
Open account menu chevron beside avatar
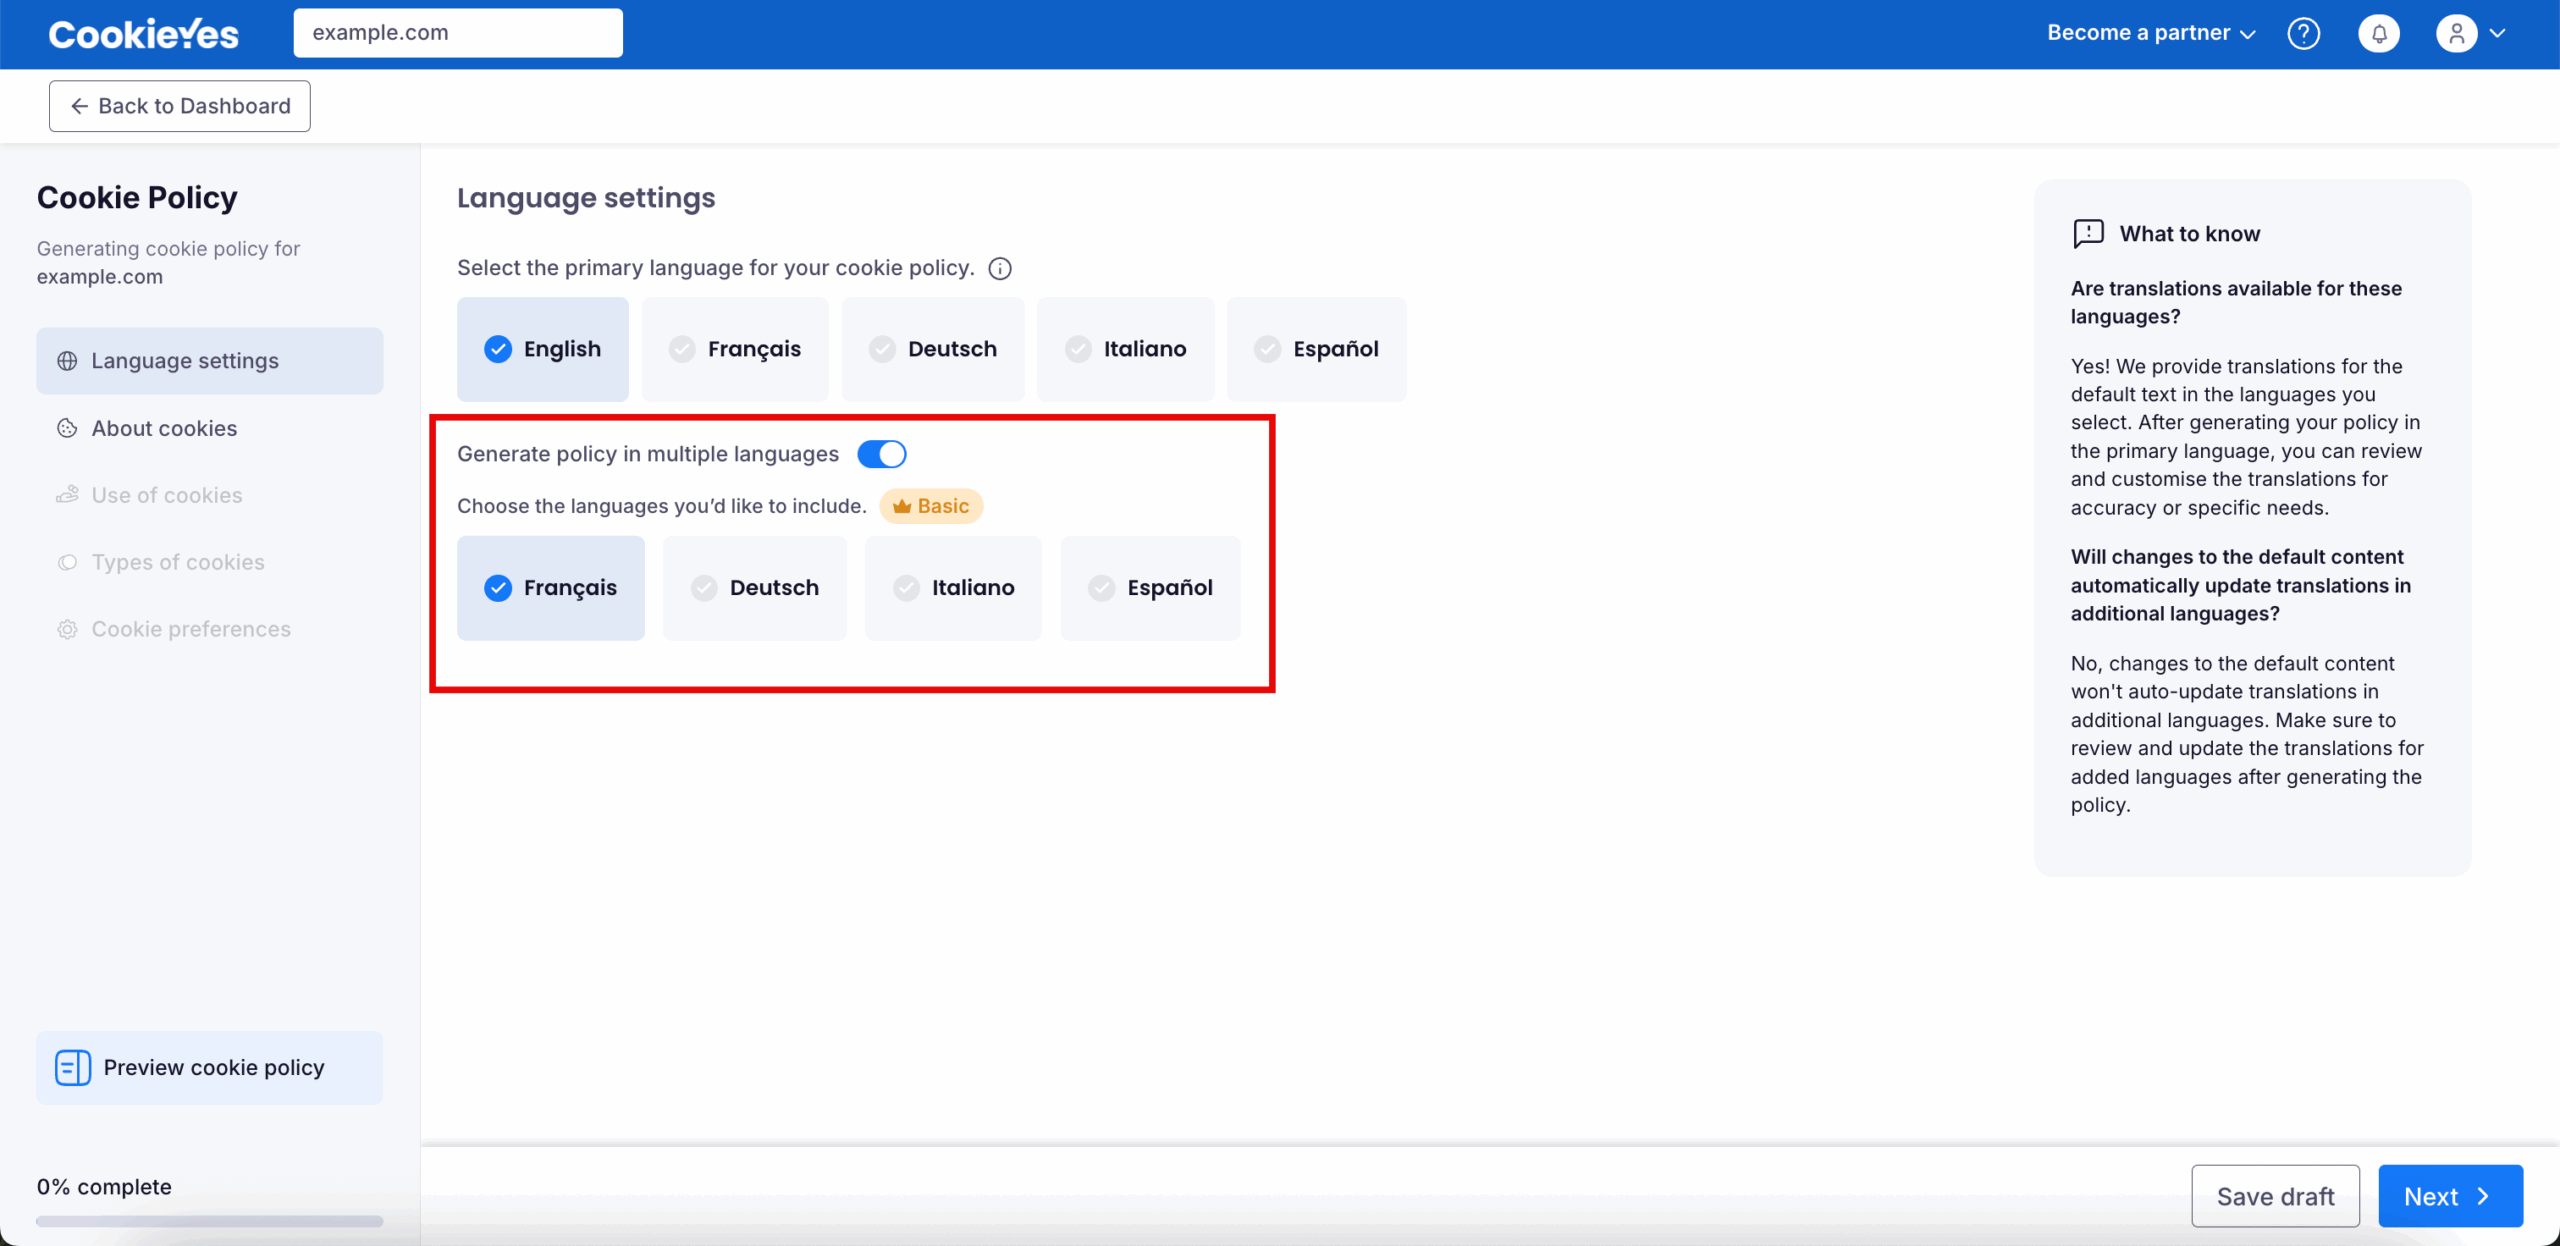(x=2497, y=34)
